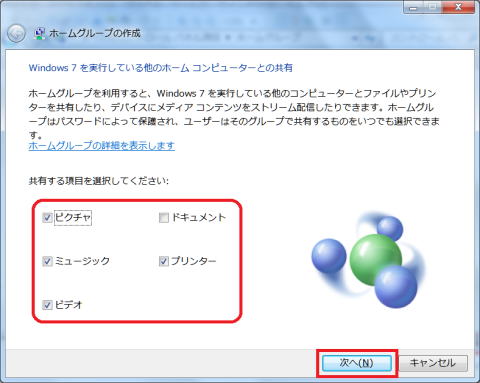The height and width of the screenshot is (383, 480).
Task: Click the 次へ(N) button
Action: coord(356,363)
